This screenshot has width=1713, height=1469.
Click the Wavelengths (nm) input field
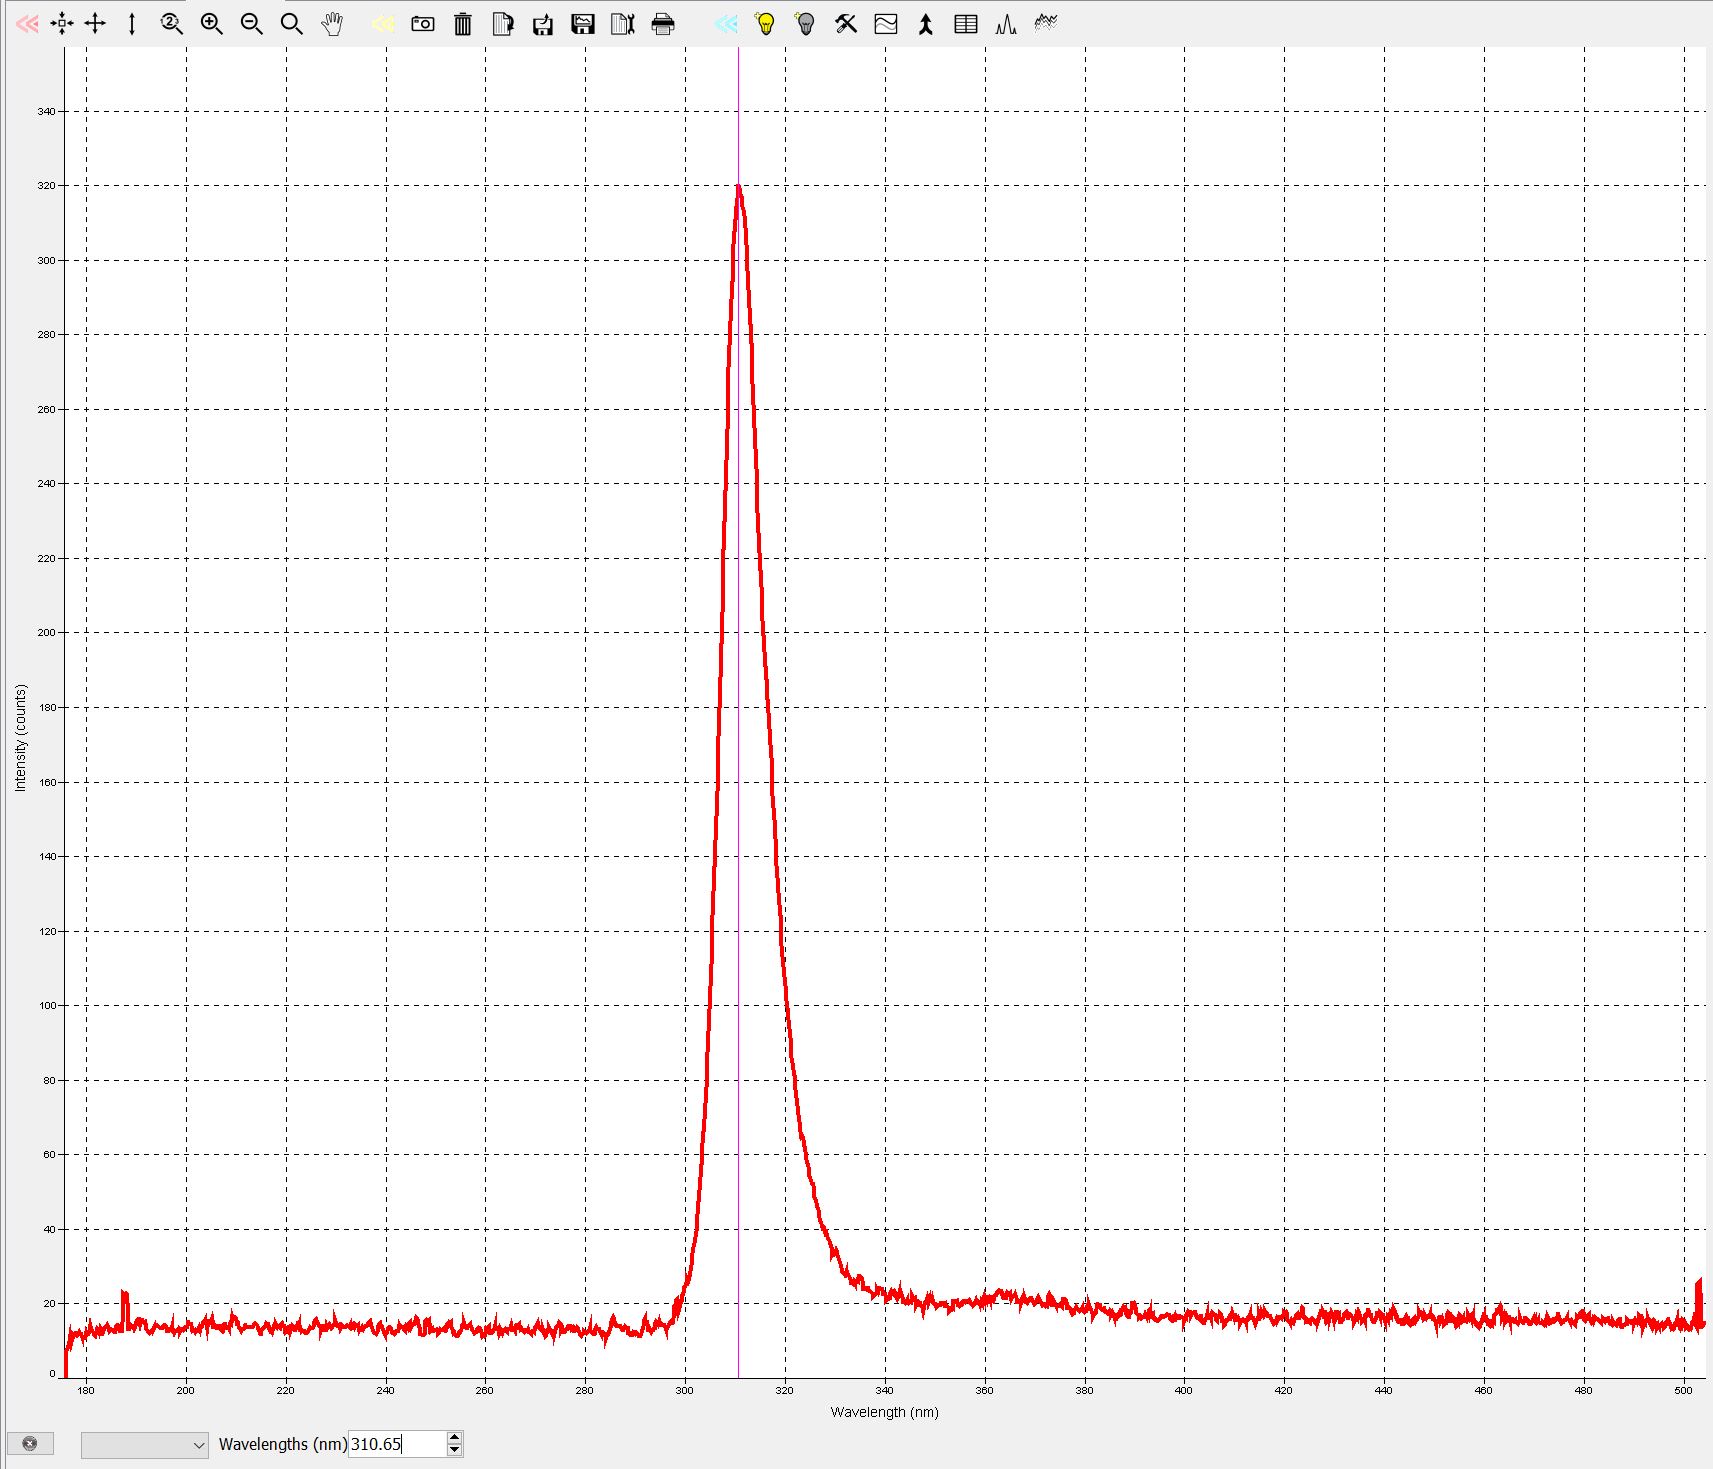coord(395,1444)
